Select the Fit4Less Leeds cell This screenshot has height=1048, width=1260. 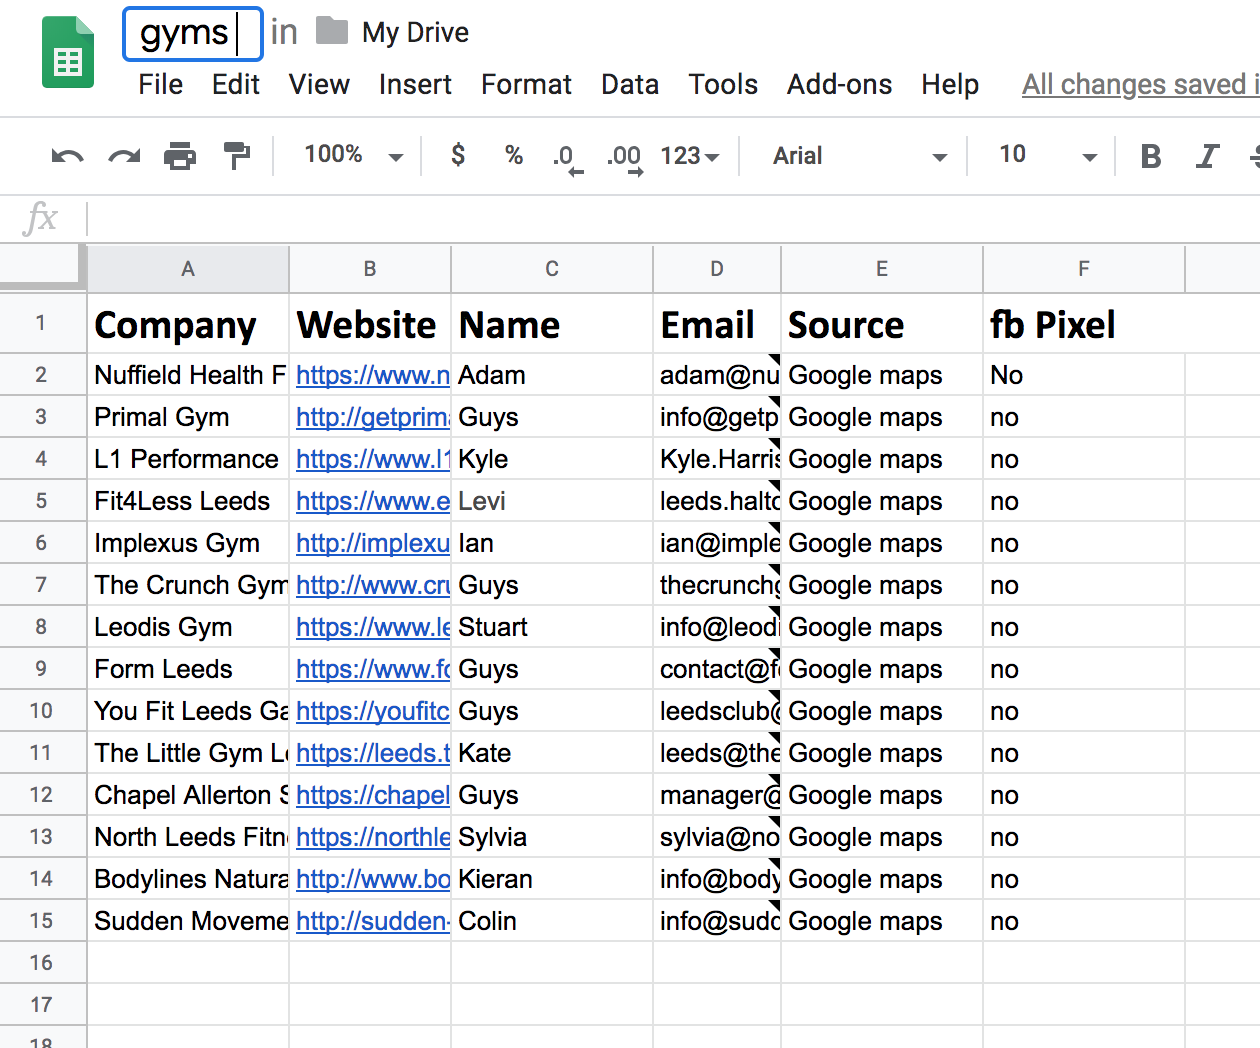tap(188, 501)
